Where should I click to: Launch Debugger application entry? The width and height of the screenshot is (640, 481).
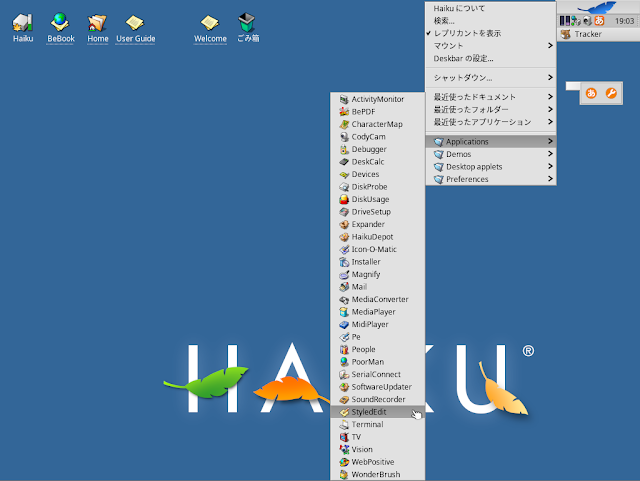(378, 149)
